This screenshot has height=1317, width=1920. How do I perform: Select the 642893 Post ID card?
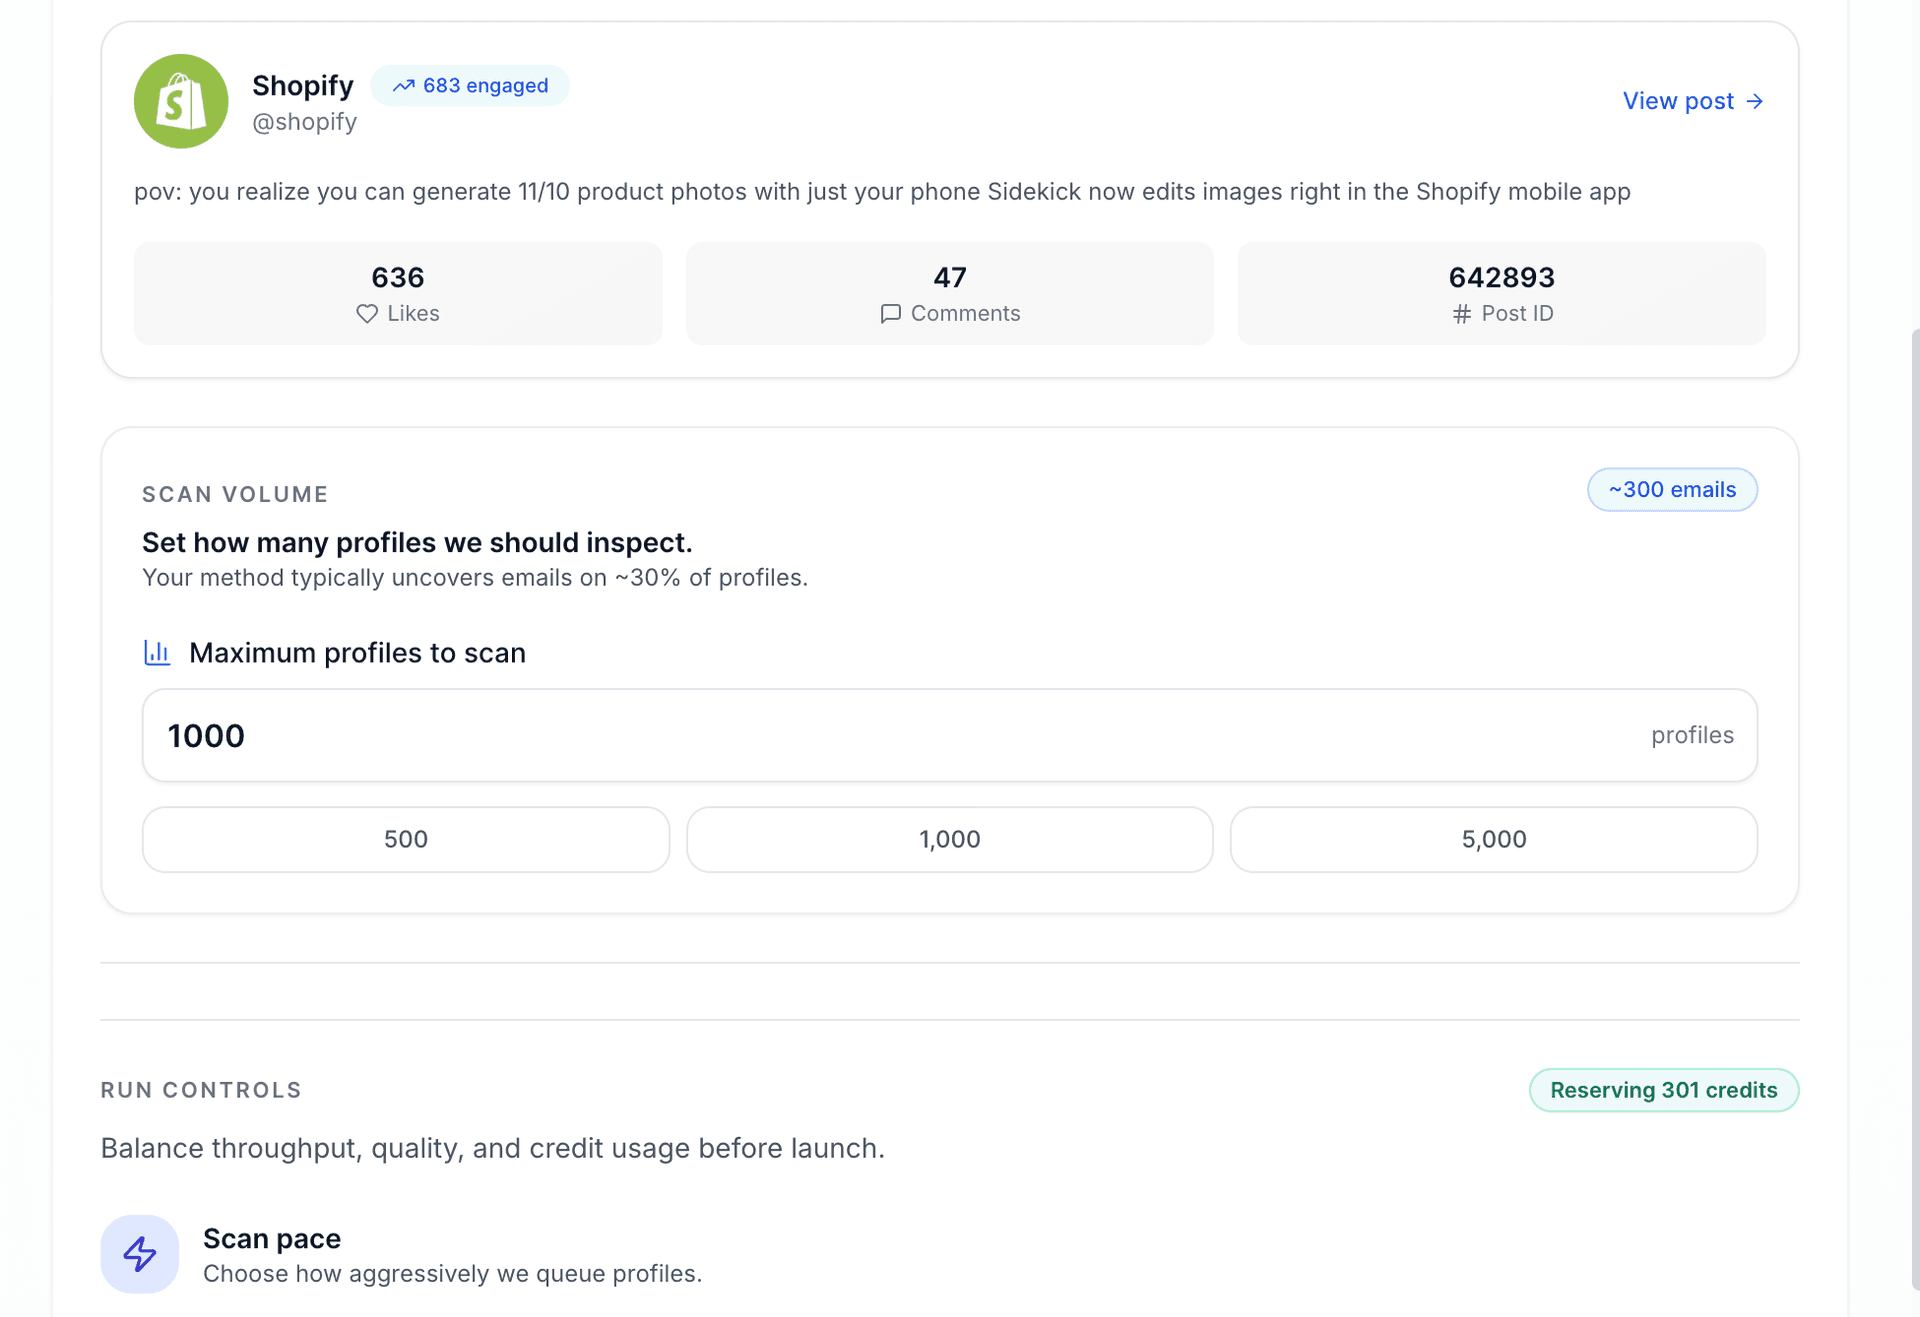coord(1501,293)
